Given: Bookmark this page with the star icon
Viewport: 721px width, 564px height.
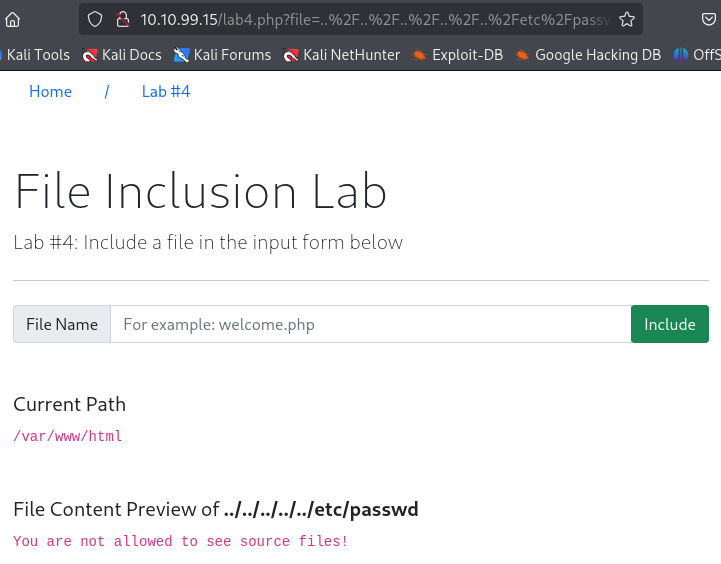Looking at the screenshot, I should click(627, 19).
